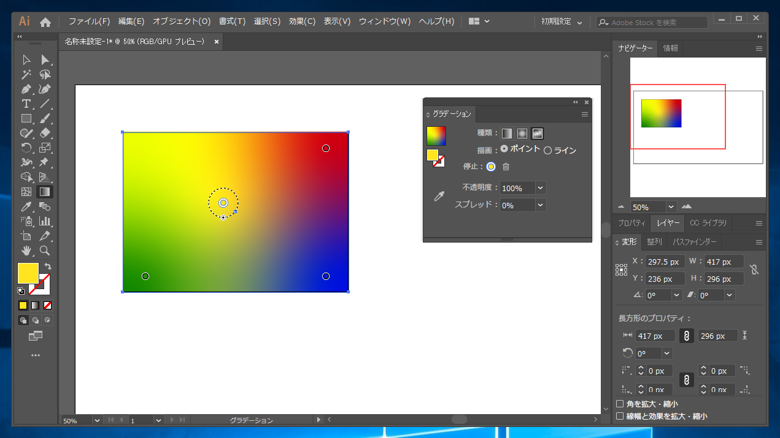Activate the Shape Builder tool
Viewport: 780px width, 438px height.
(26, 177)
